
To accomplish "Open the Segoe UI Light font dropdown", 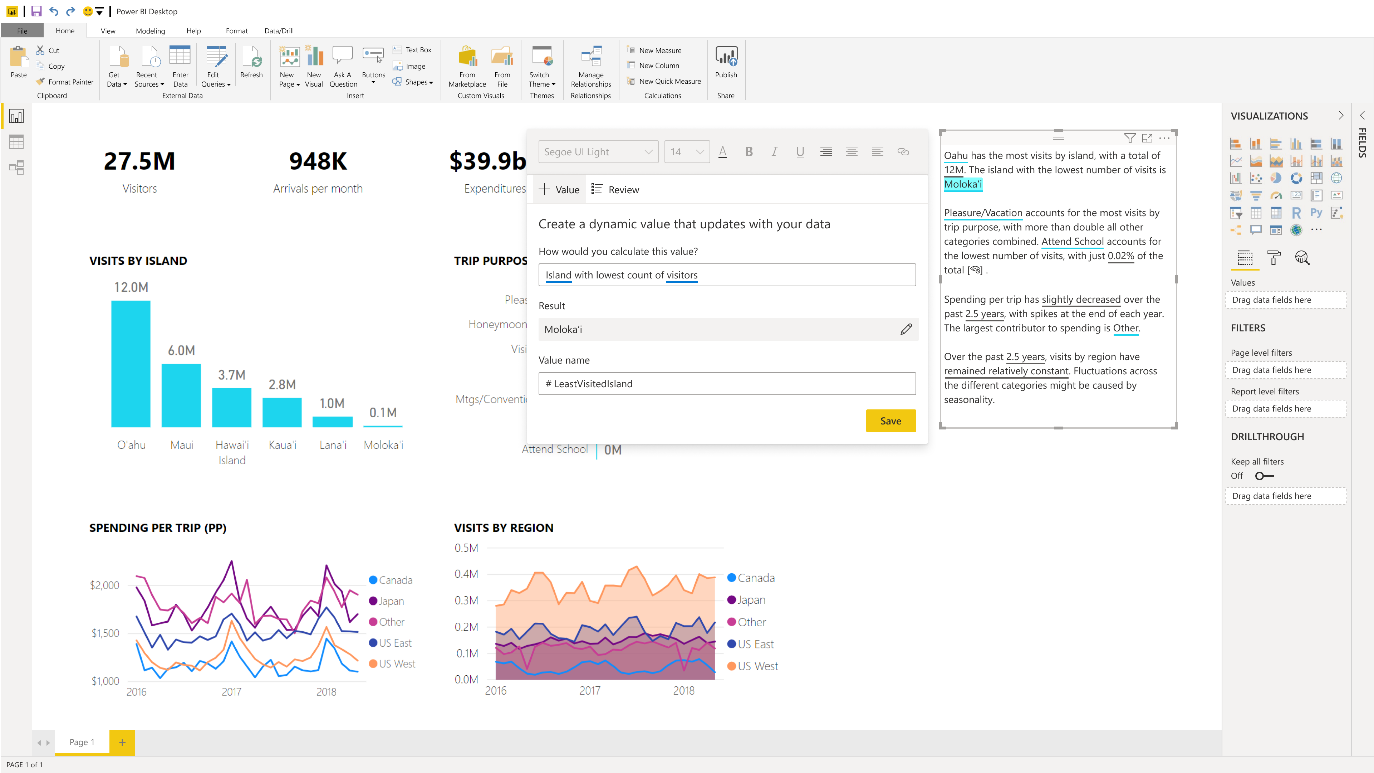I will [x=598, y=152].
